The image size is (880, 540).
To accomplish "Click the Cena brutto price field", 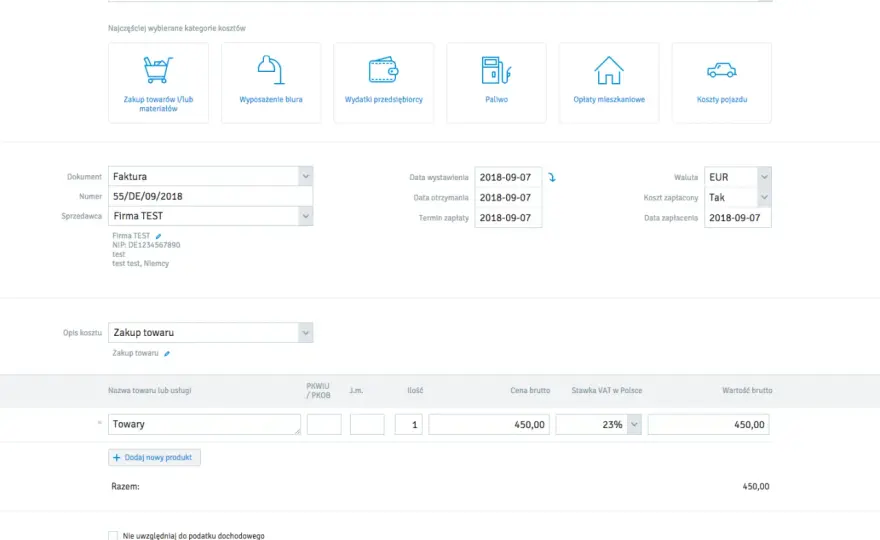I will pyautogui.click(x=489, y=424).
